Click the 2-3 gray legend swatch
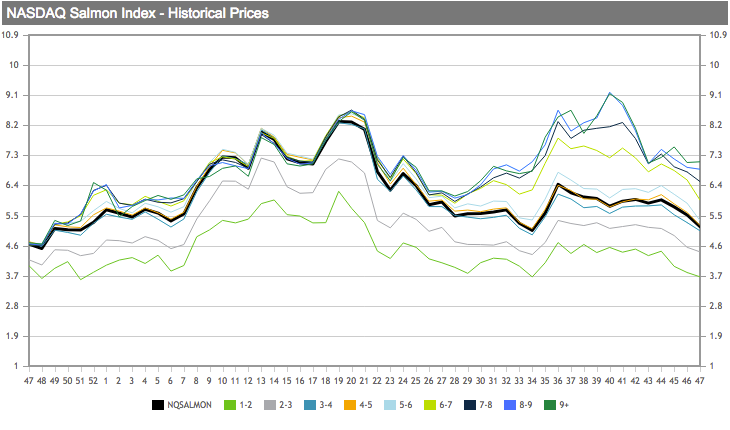Image resolution: width=730 pixels, height=430 pixels. tap(270, 405)
